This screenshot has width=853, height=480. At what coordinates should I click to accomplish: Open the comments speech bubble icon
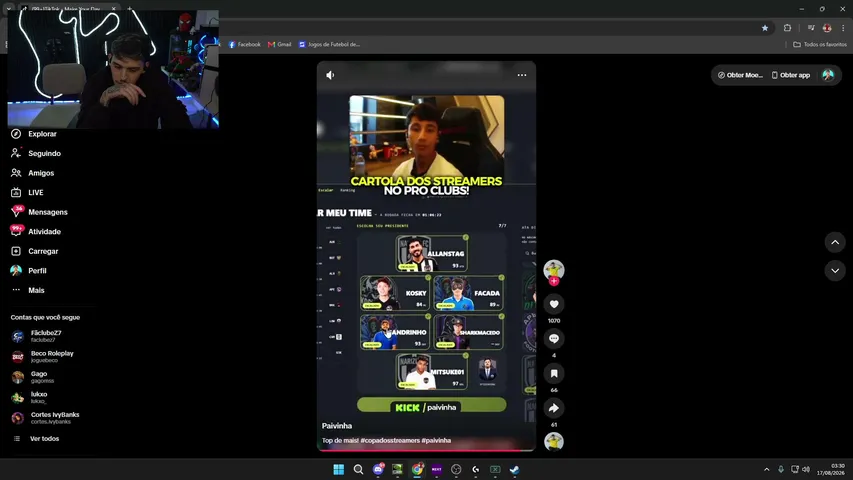pos(554,339)
